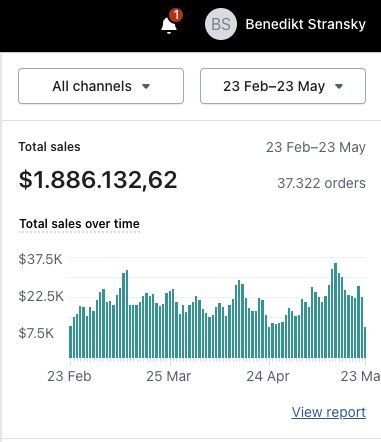This screenshot has height=442, width=381.
Task: Click the $37.5K y-axis label
Action: click(41, 259)
